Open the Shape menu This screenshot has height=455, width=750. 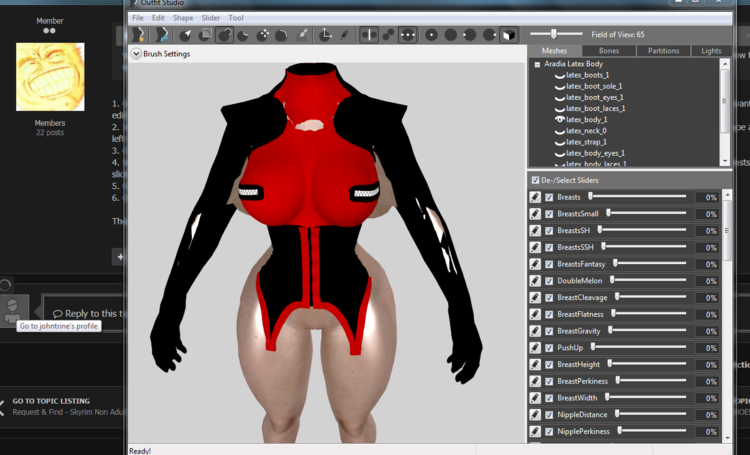click(183, 18)
